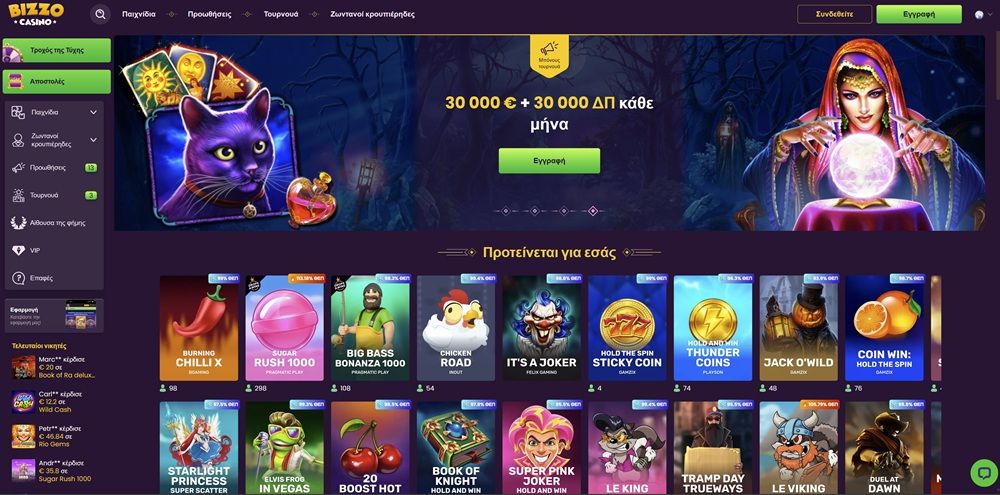Expand Ζωντανοί κρουπιέρηδες sidebar chevron
1000x495 pixels.
pos(94,140)
